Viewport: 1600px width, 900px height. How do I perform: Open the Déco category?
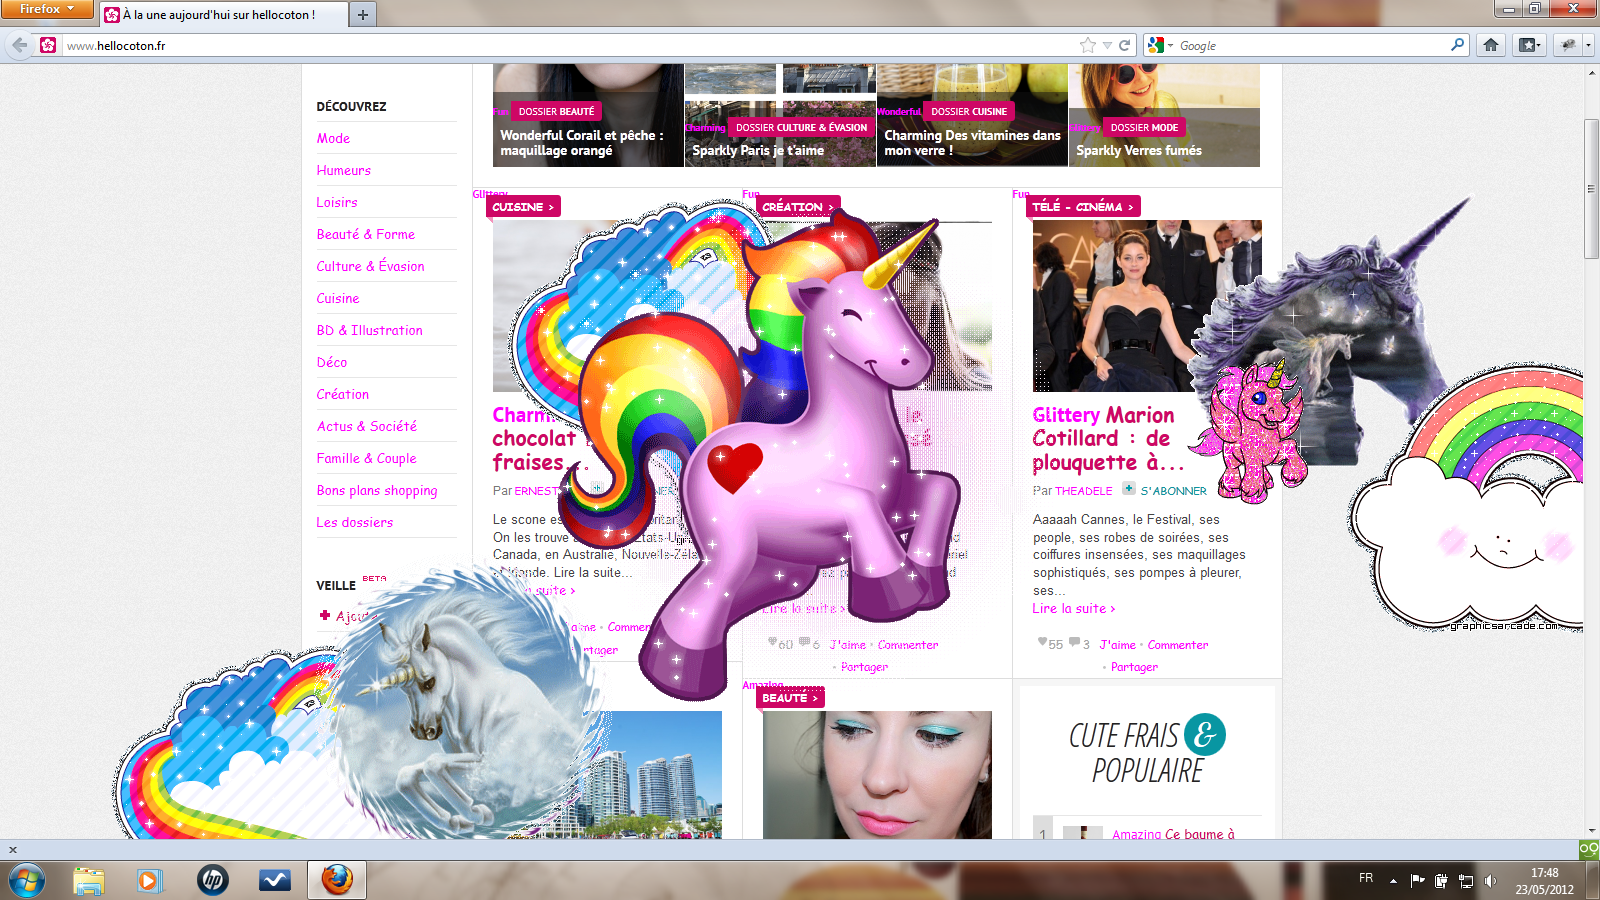coord(331,362)
